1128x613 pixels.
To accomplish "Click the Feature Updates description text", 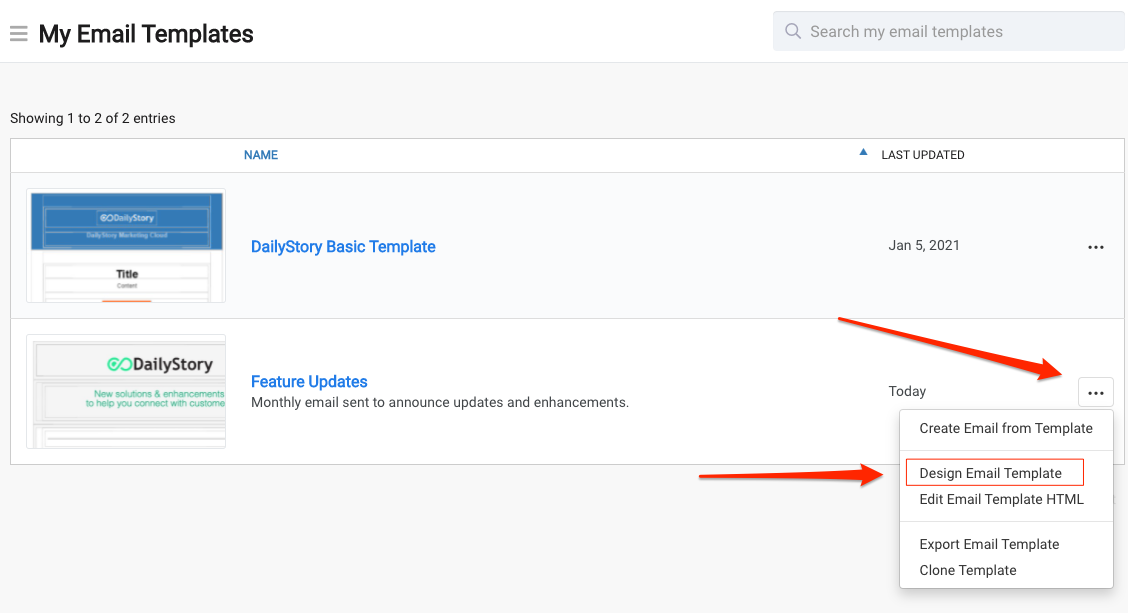I will [x=440, y=402].
